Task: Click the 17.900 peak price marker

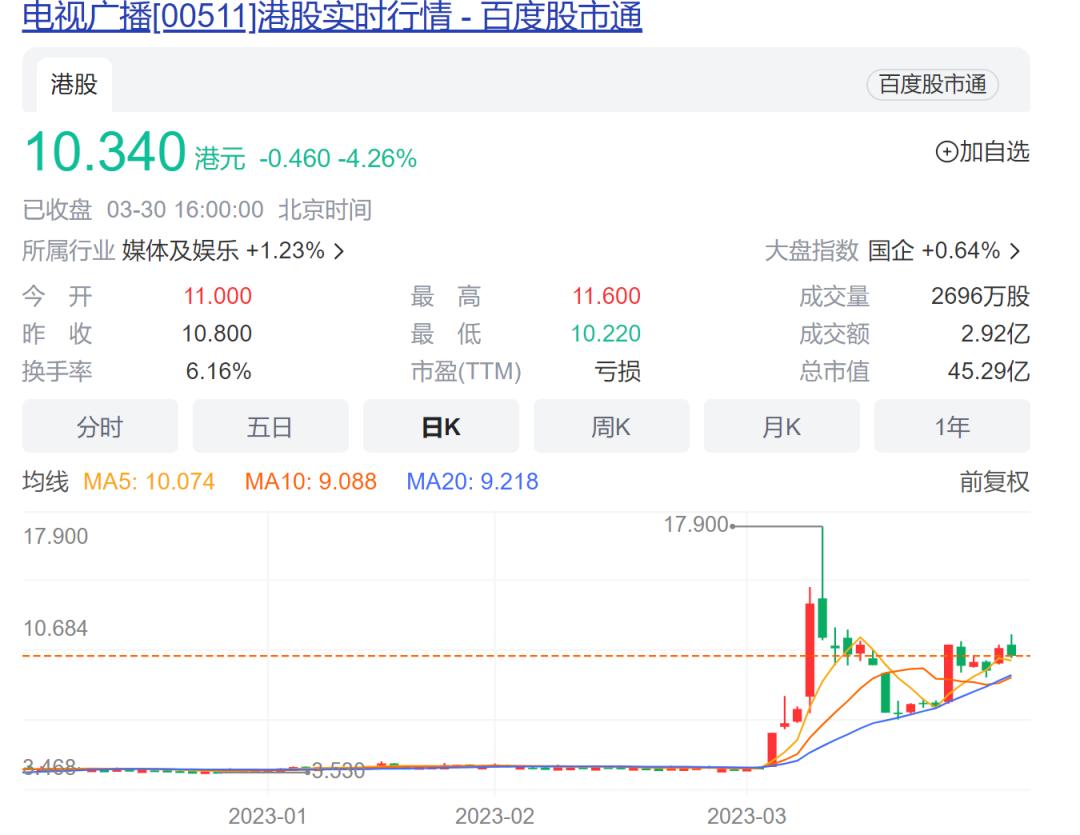Action: click(695, 523)
